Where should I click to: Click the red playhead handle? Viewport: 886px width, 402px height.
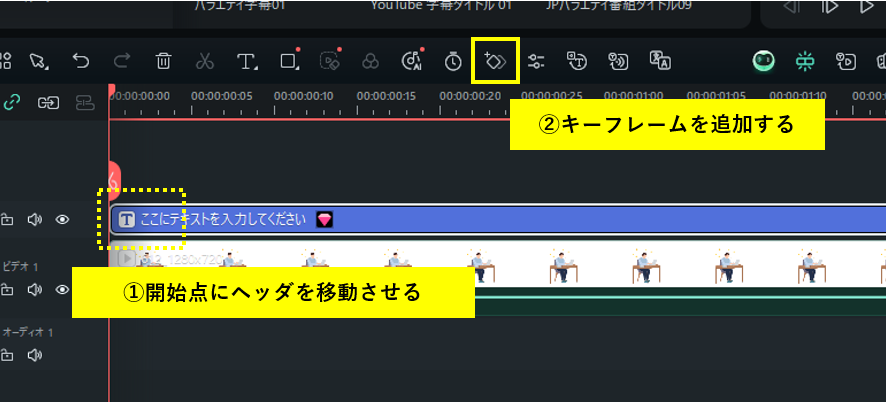[112, 89]
